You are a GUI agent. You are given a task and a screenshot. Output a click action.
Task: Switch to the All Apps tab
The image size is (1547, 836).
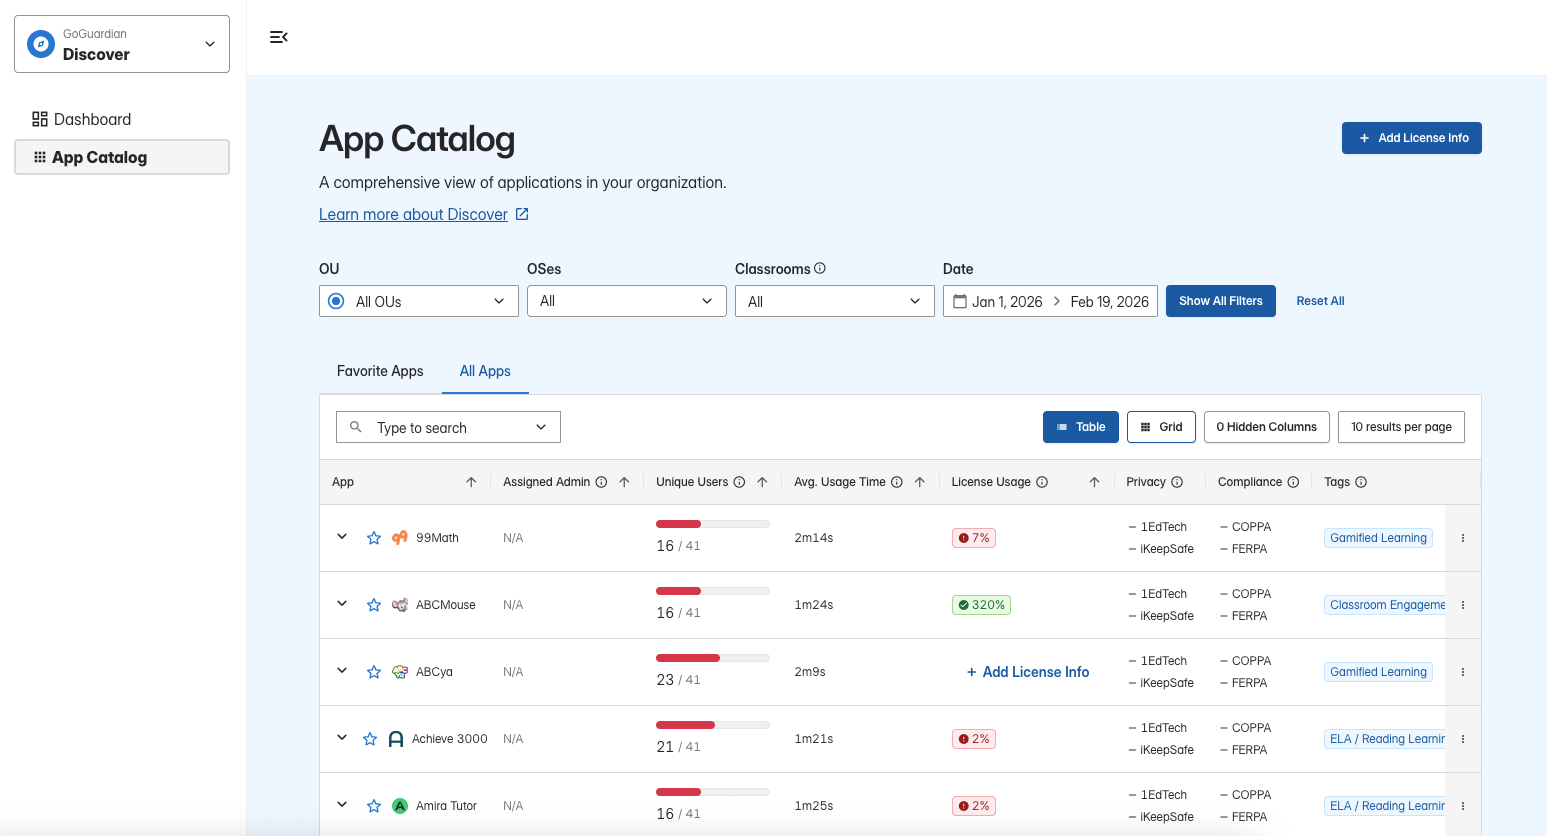[485, 371]
